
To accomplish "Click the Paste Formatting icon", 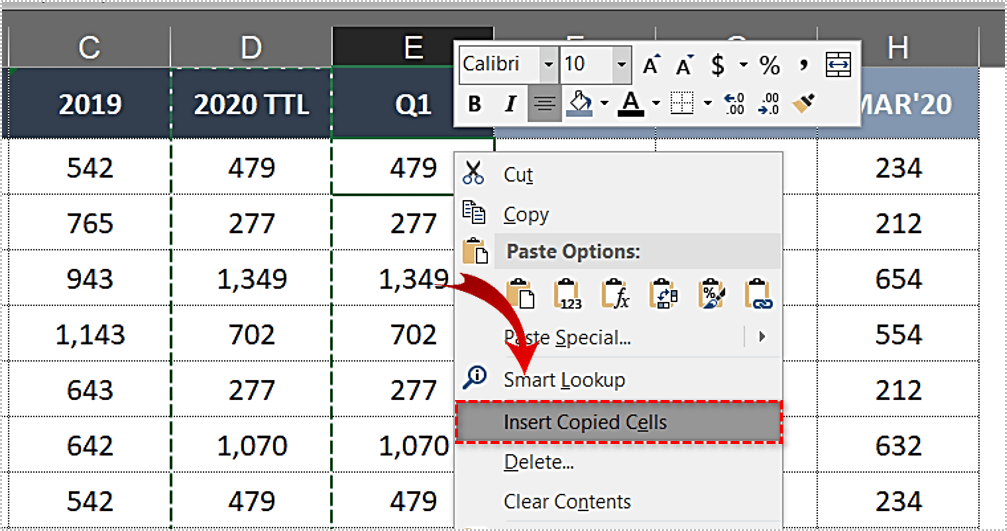I will 711,294.
